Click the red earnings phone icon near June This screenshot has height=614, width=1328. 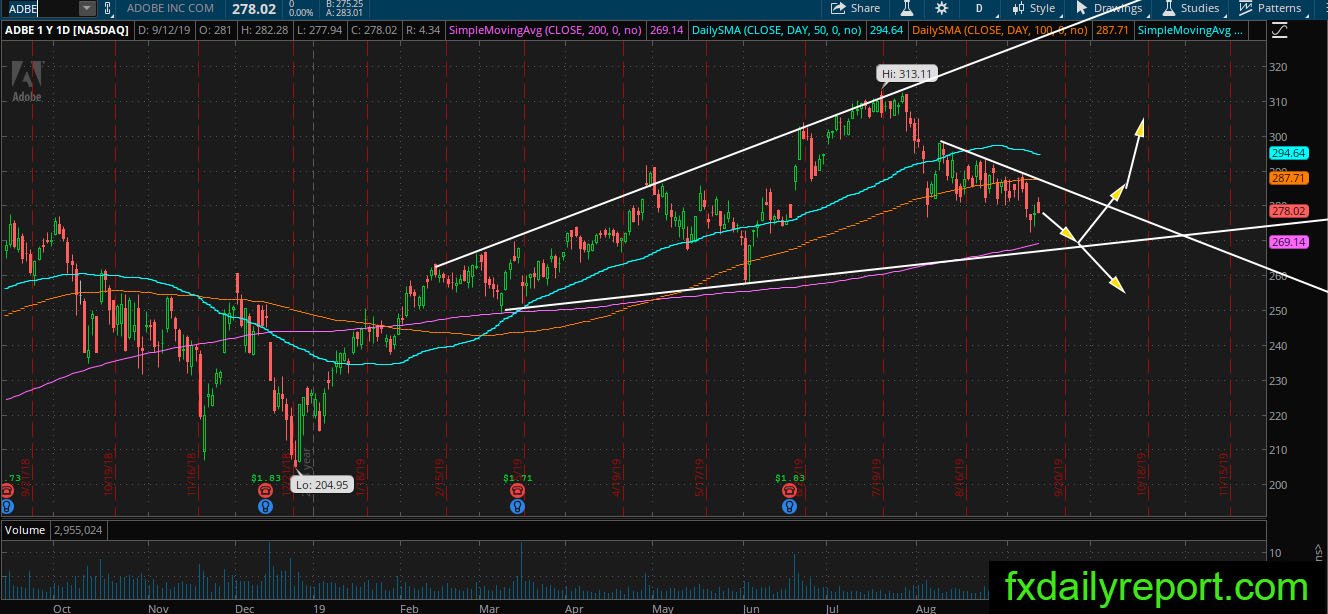pyautogui.click(x=789, y=492)
